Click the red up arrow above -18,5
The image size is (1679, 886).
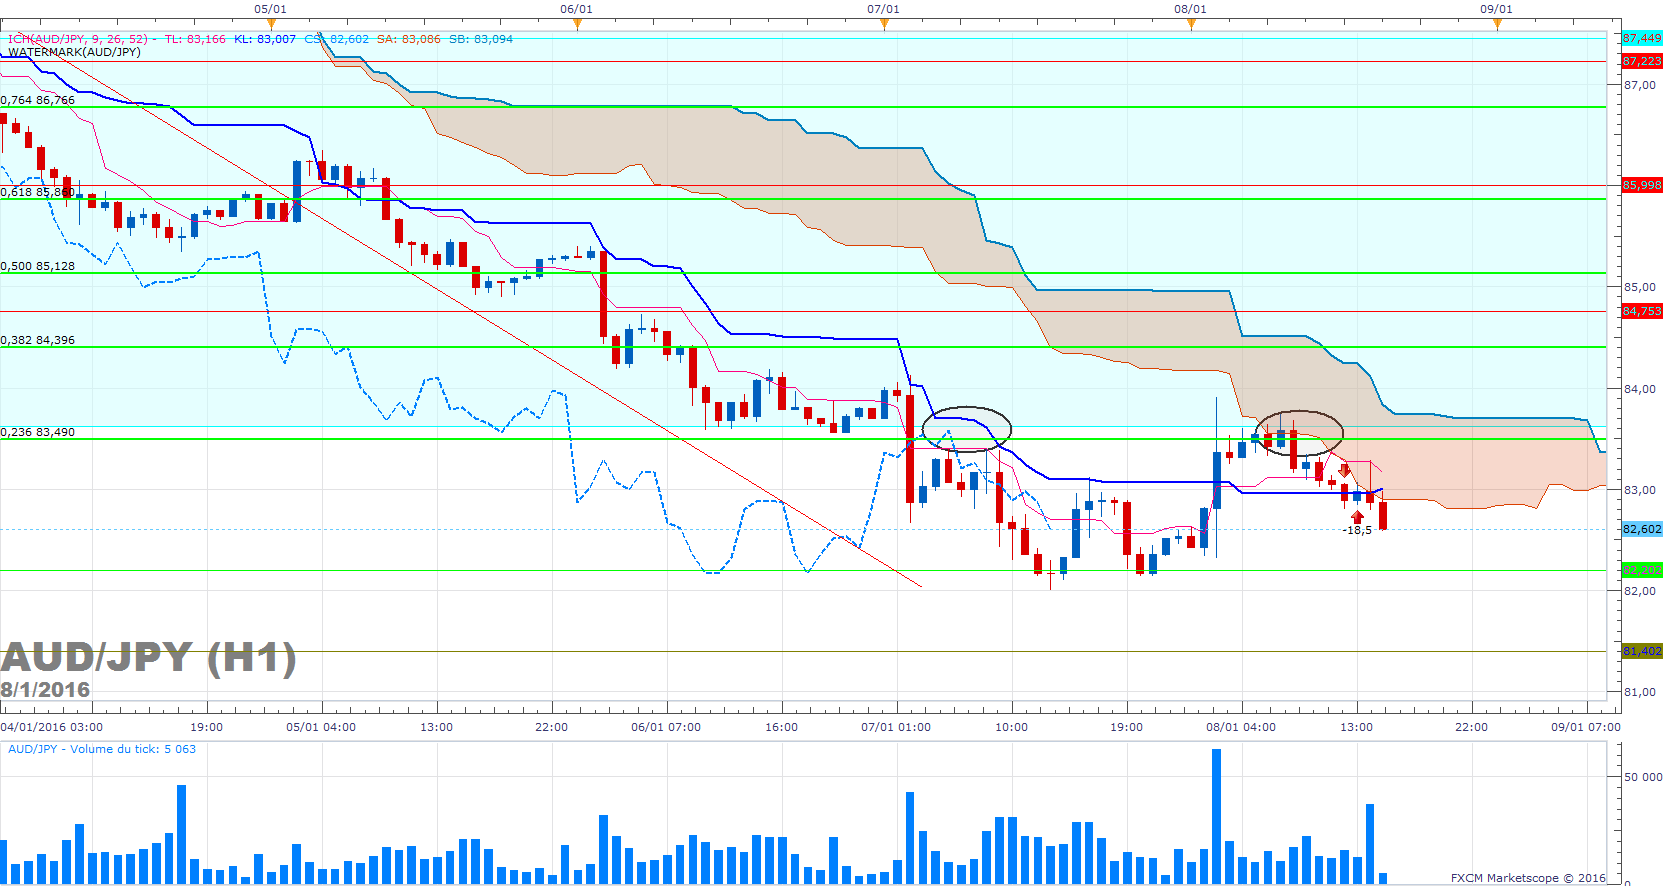point(1357,517)
